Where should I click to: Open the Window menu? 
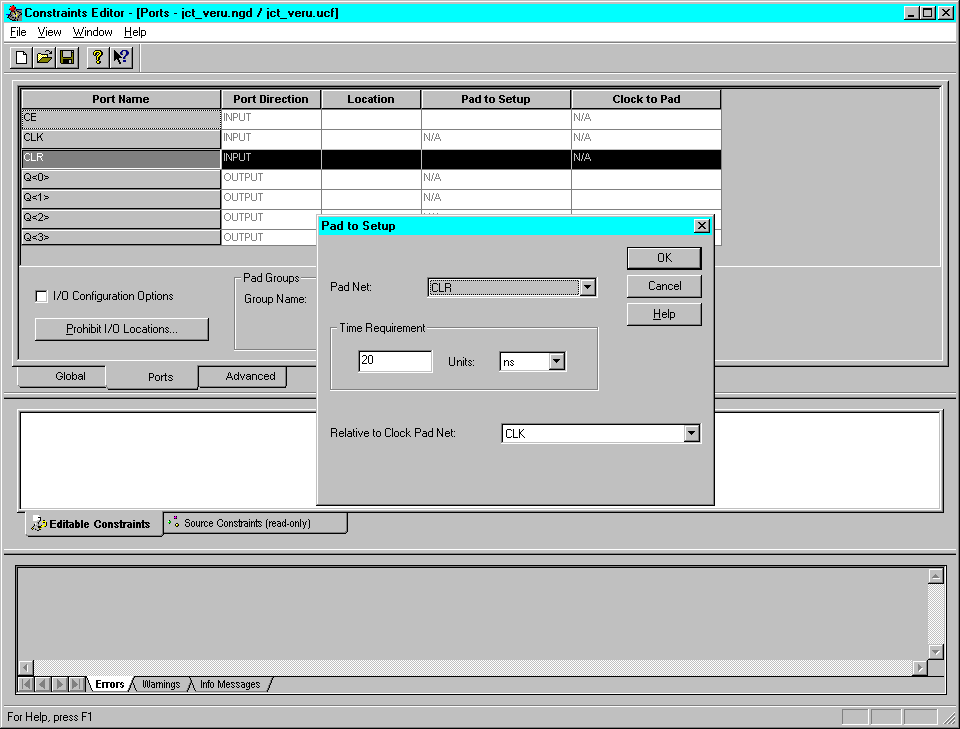point(92,32)
